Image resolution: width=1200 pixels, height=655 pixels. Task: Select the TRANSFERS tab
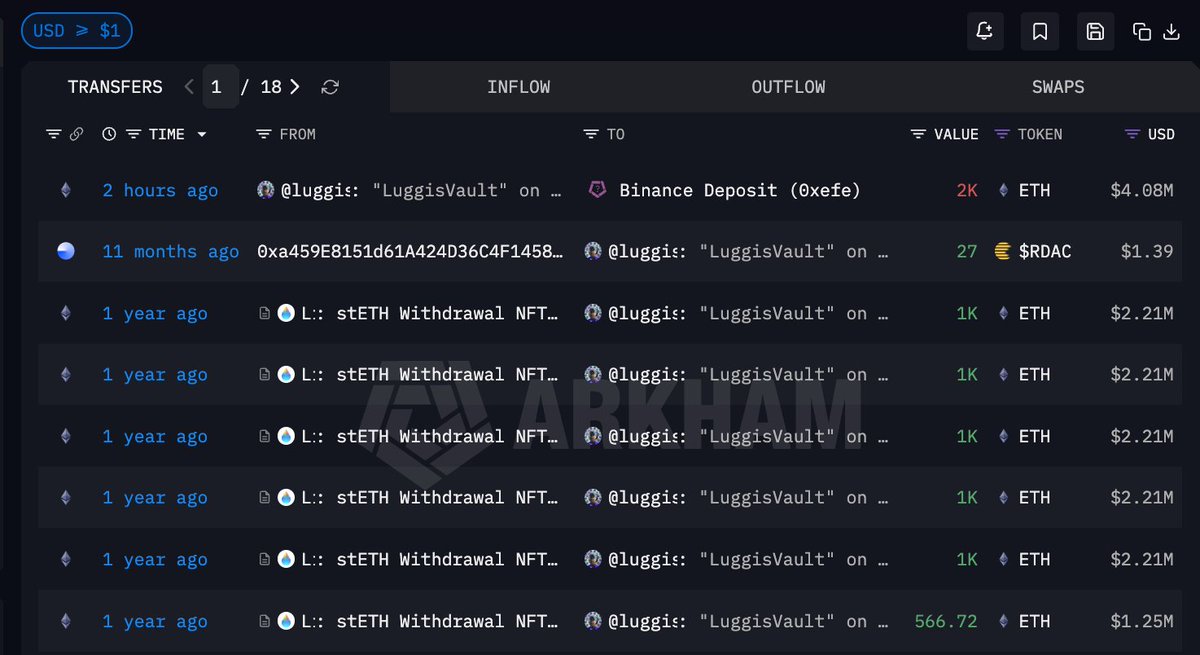coord(115,87)
